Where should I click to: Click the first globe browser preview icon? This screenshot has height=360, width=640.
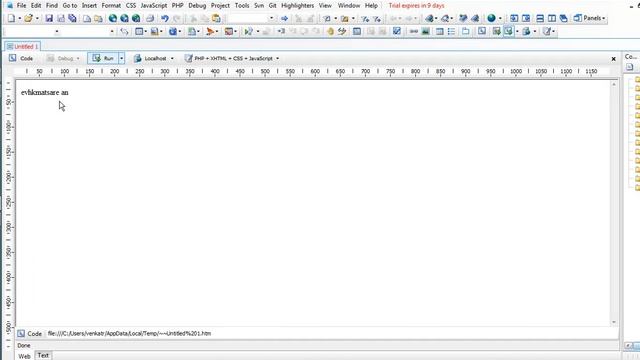coord(113,18)
